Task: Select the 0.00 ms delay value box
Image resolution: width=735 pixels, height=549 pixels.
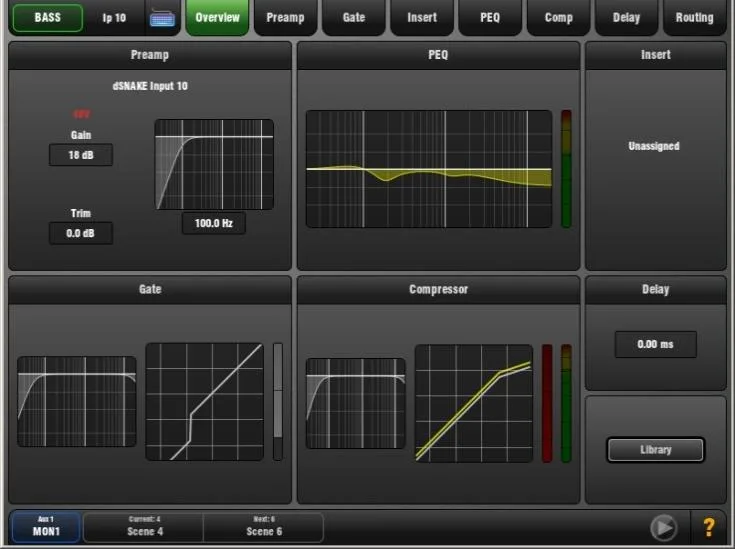Action: point(655,344)
